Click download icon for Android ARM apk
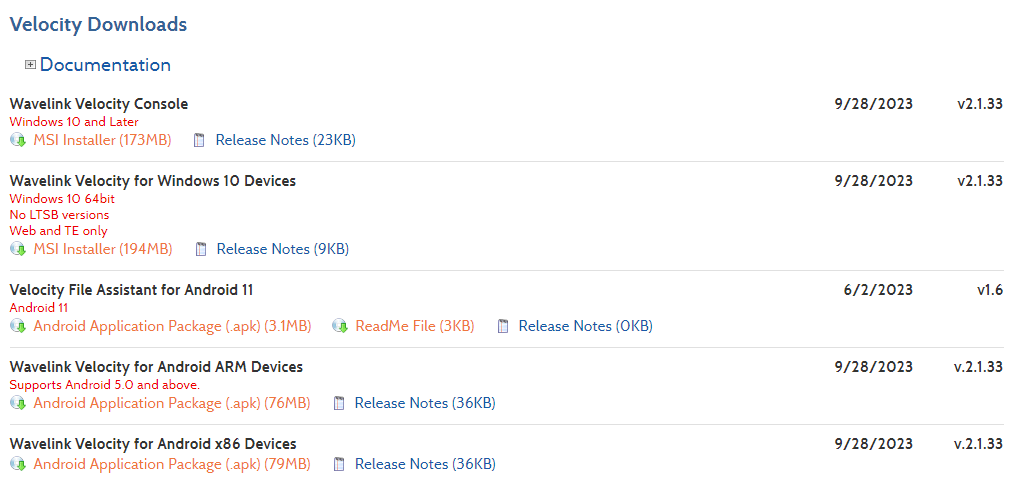Viewport: 1013px width, 481px height. 18,403
